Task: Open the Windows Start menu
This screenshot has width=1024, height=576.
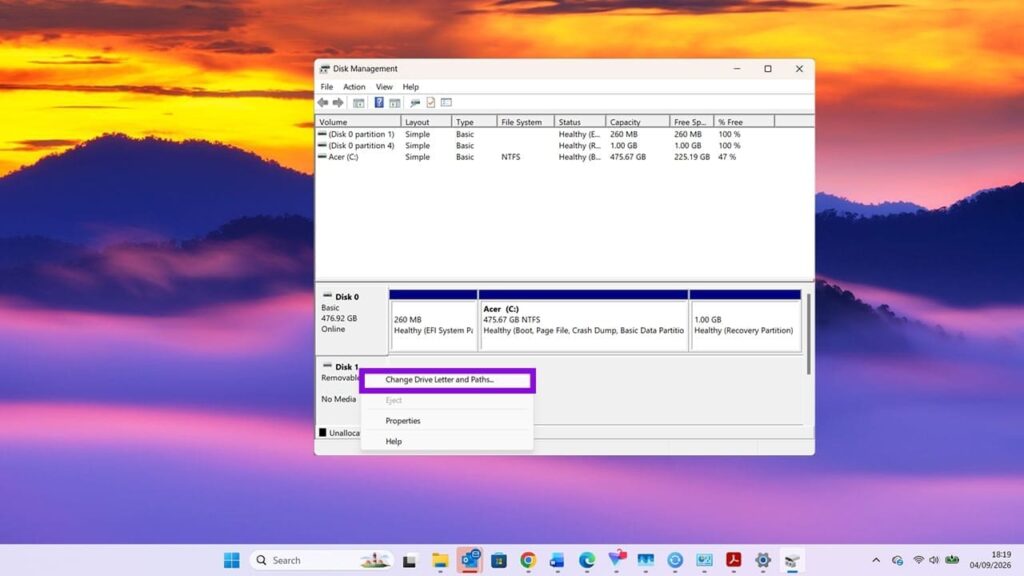Action: click(x=231, y=560)
